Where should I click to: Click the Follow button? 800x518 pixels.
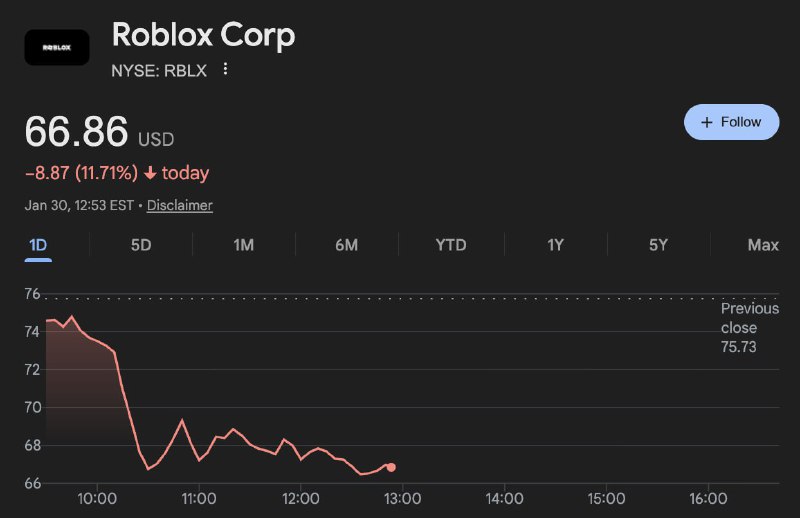tap(731, 122)
